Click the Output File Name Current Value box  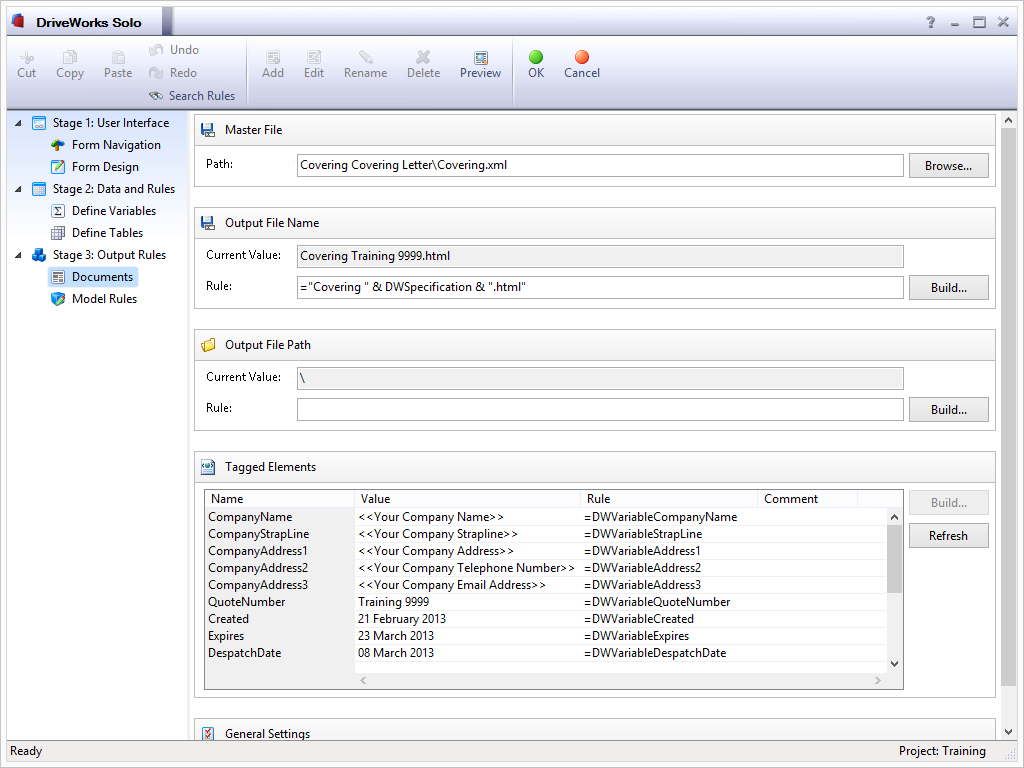pos(600,256)
